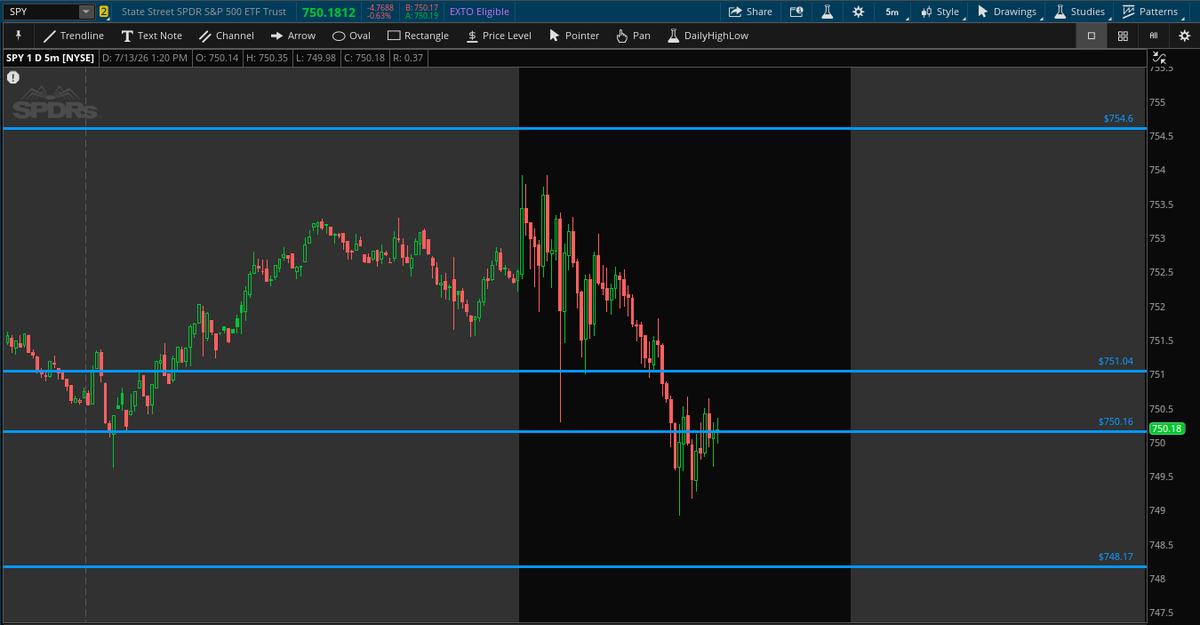Select the Oval shape tool
The width and height of the screenshot is (1200, 625).
(x=351, y=35)
